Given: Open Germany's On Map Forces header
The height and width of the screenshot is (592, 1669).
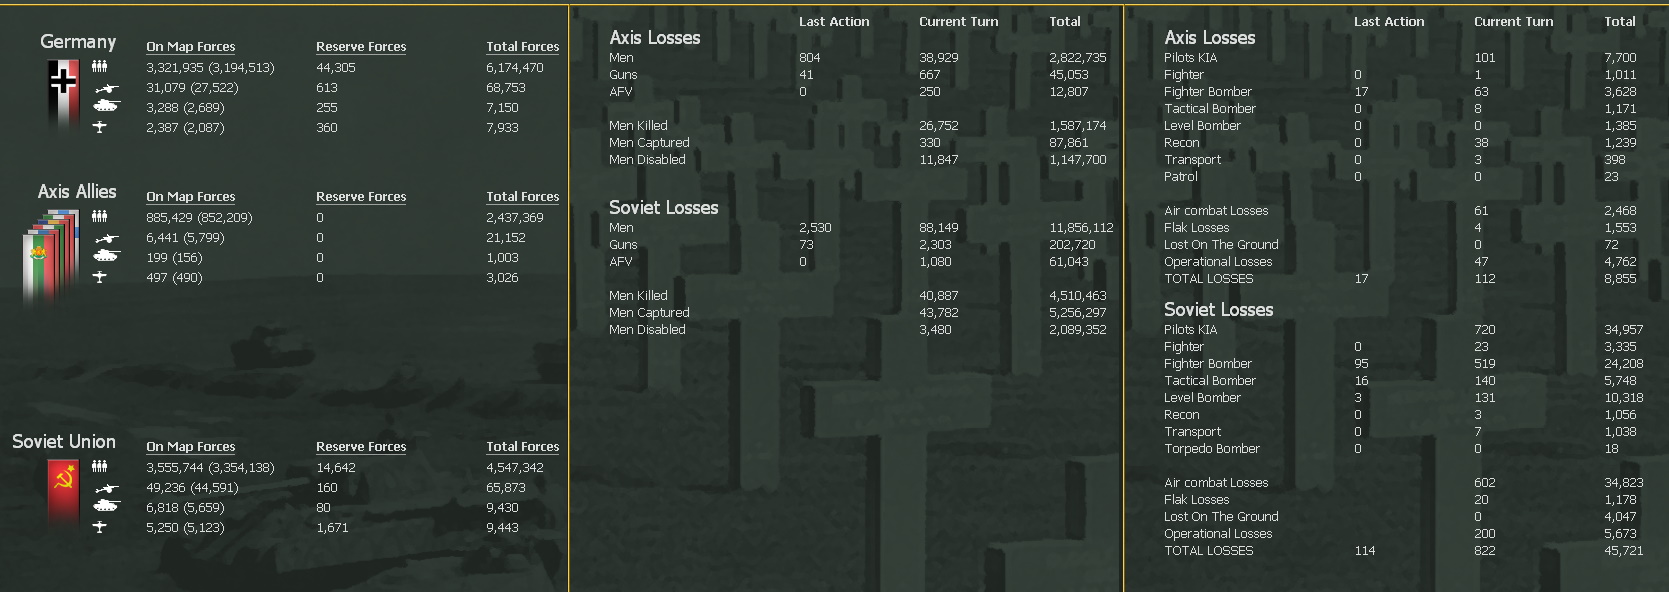Looking at the screenshot, I should 190,47.
